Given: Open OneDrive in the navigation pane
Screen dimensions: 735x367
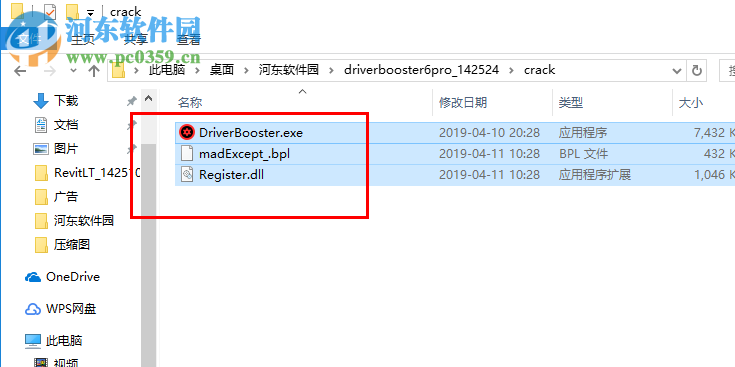Looking at the screenshot, I should pyautogui.click(x=73, y=277).
